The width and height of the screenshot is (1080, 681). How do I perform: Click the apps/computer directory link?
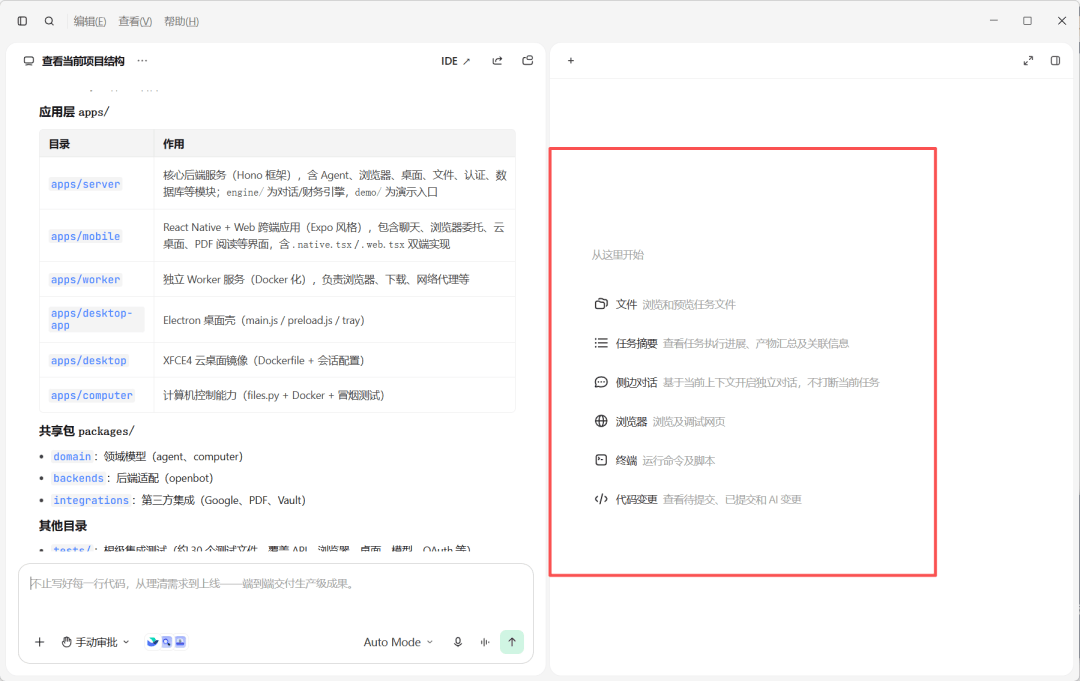pos(92,395)
